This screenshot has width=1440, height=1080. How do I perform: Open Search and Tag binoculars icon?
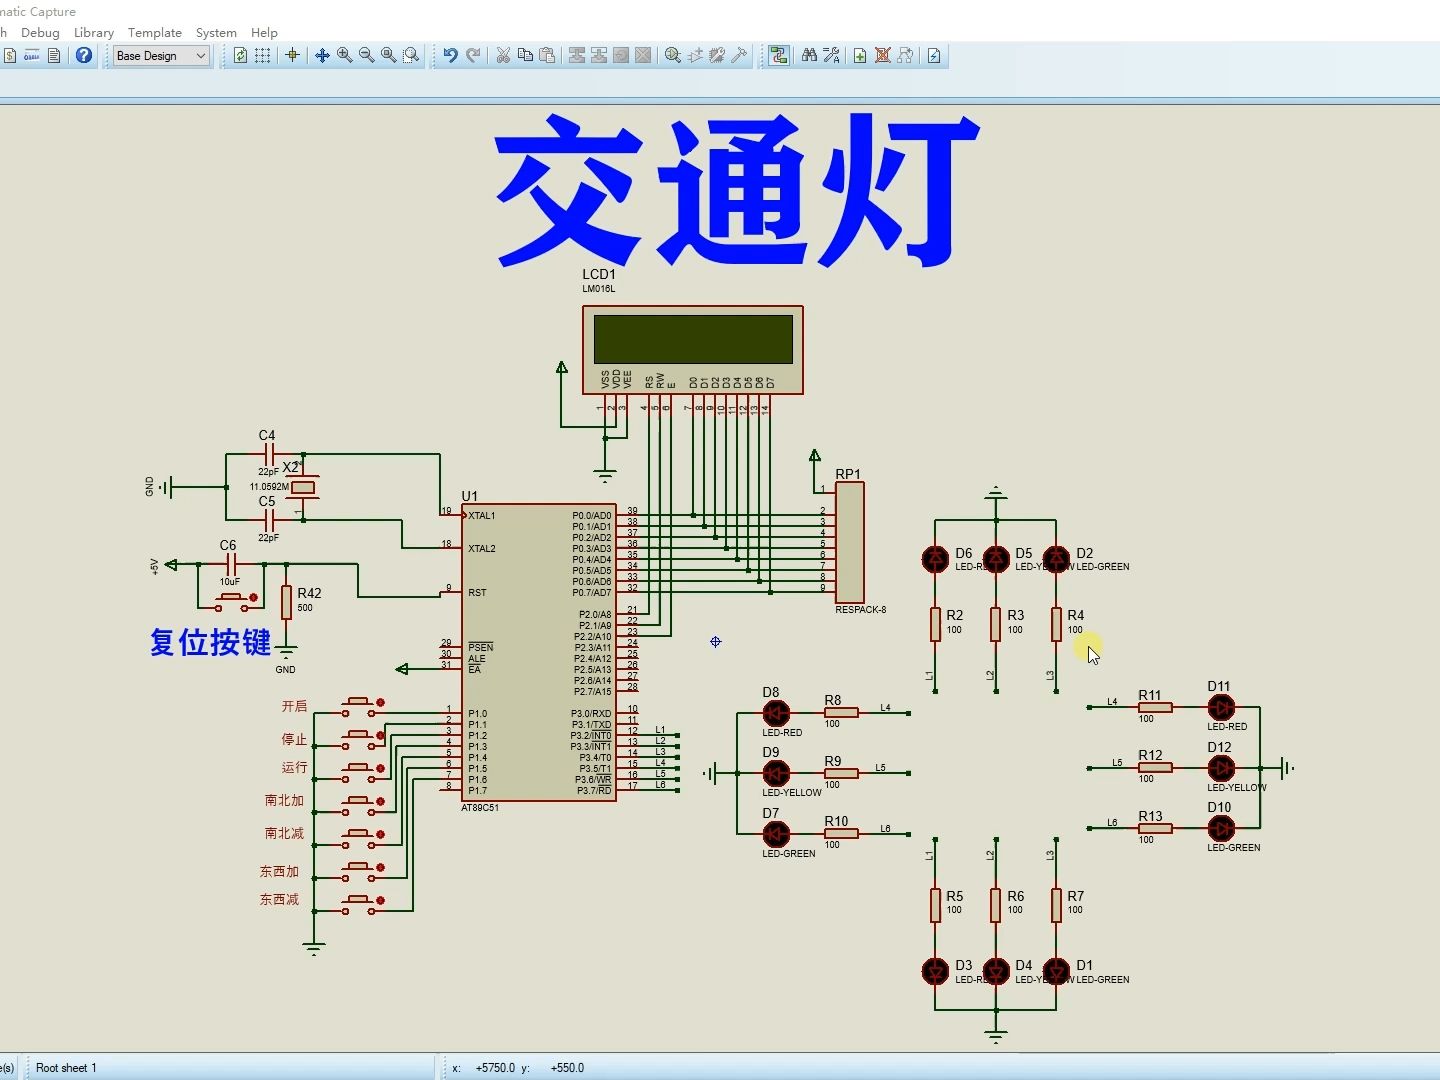[x=809, y=55]
